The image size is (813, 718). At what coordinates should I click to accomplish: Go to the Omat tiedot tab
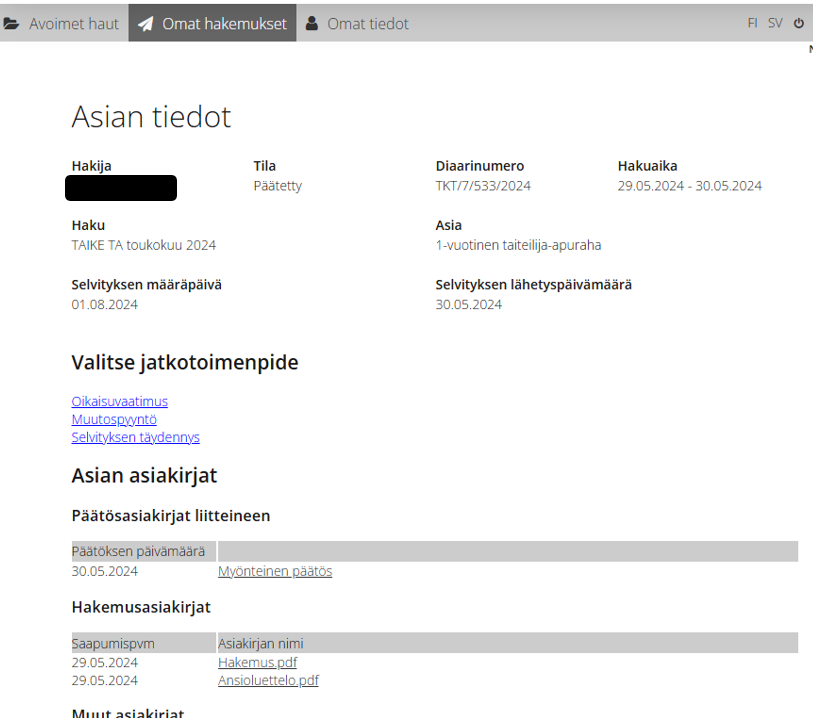click(367, 23)
